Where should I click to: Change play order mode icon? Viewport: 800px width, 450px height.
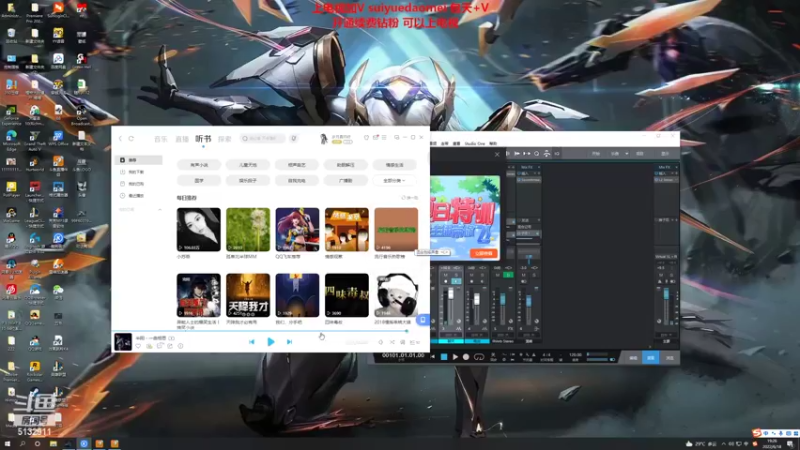coord(392,342)
